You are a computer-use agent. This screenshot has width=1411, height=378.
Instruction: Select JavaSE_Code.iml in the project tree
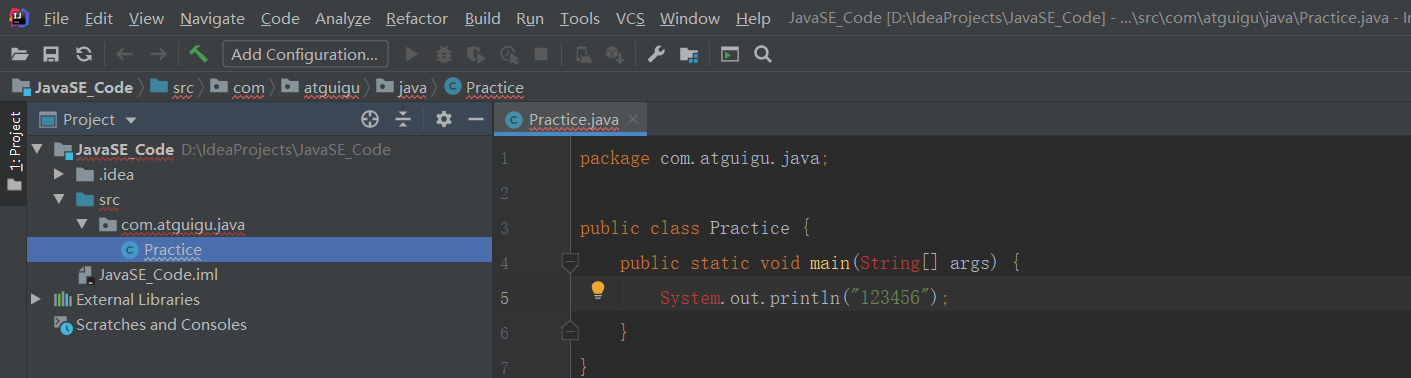coord(158,274)
